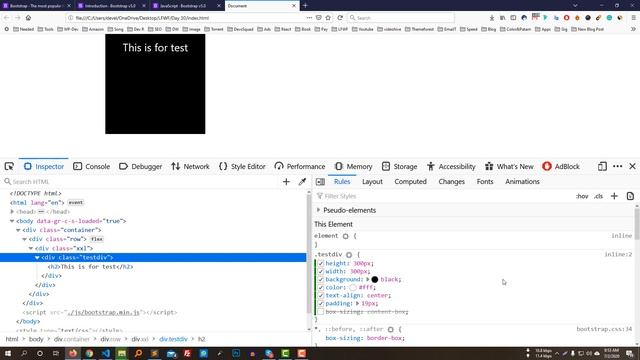Toggle the :hov pseudo-class panel
The height and width of the screenshot is (360, 640).
coord(582,196)
